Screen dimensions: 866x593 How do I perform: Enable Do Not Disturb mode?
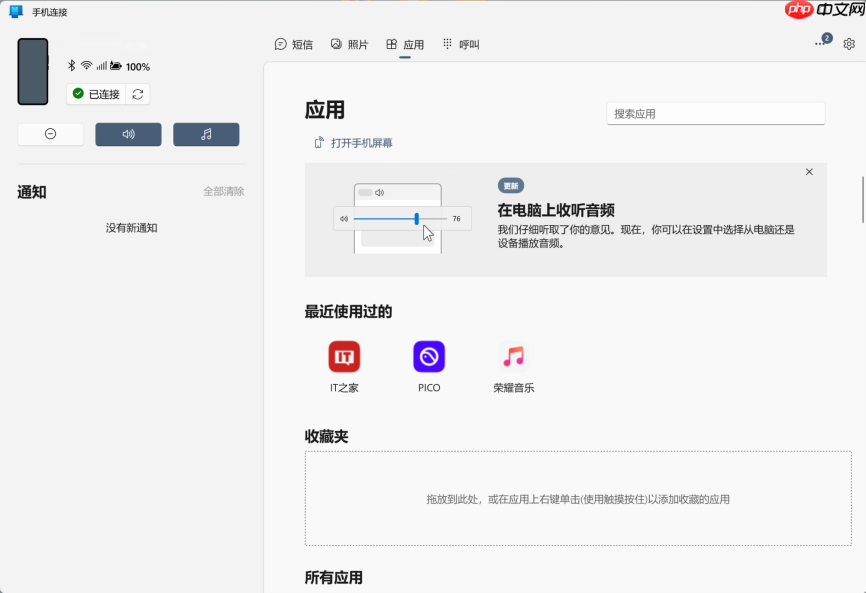tap(50, 133)
